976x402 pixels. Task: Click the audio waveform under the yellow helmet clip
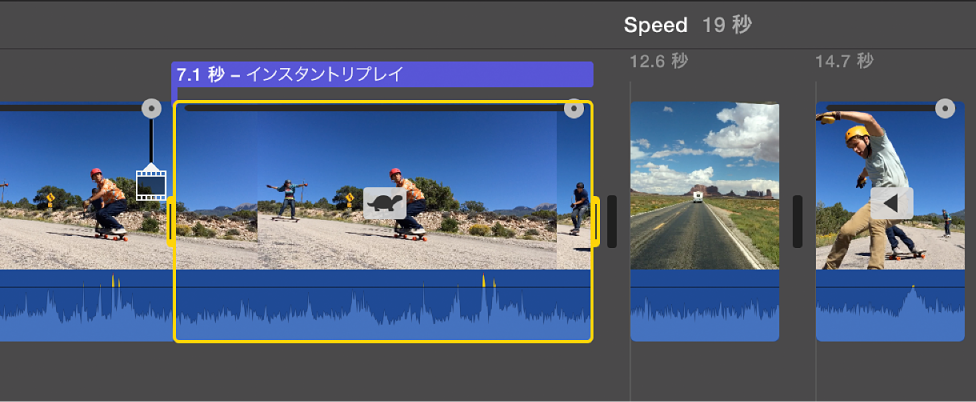[890, 305]
